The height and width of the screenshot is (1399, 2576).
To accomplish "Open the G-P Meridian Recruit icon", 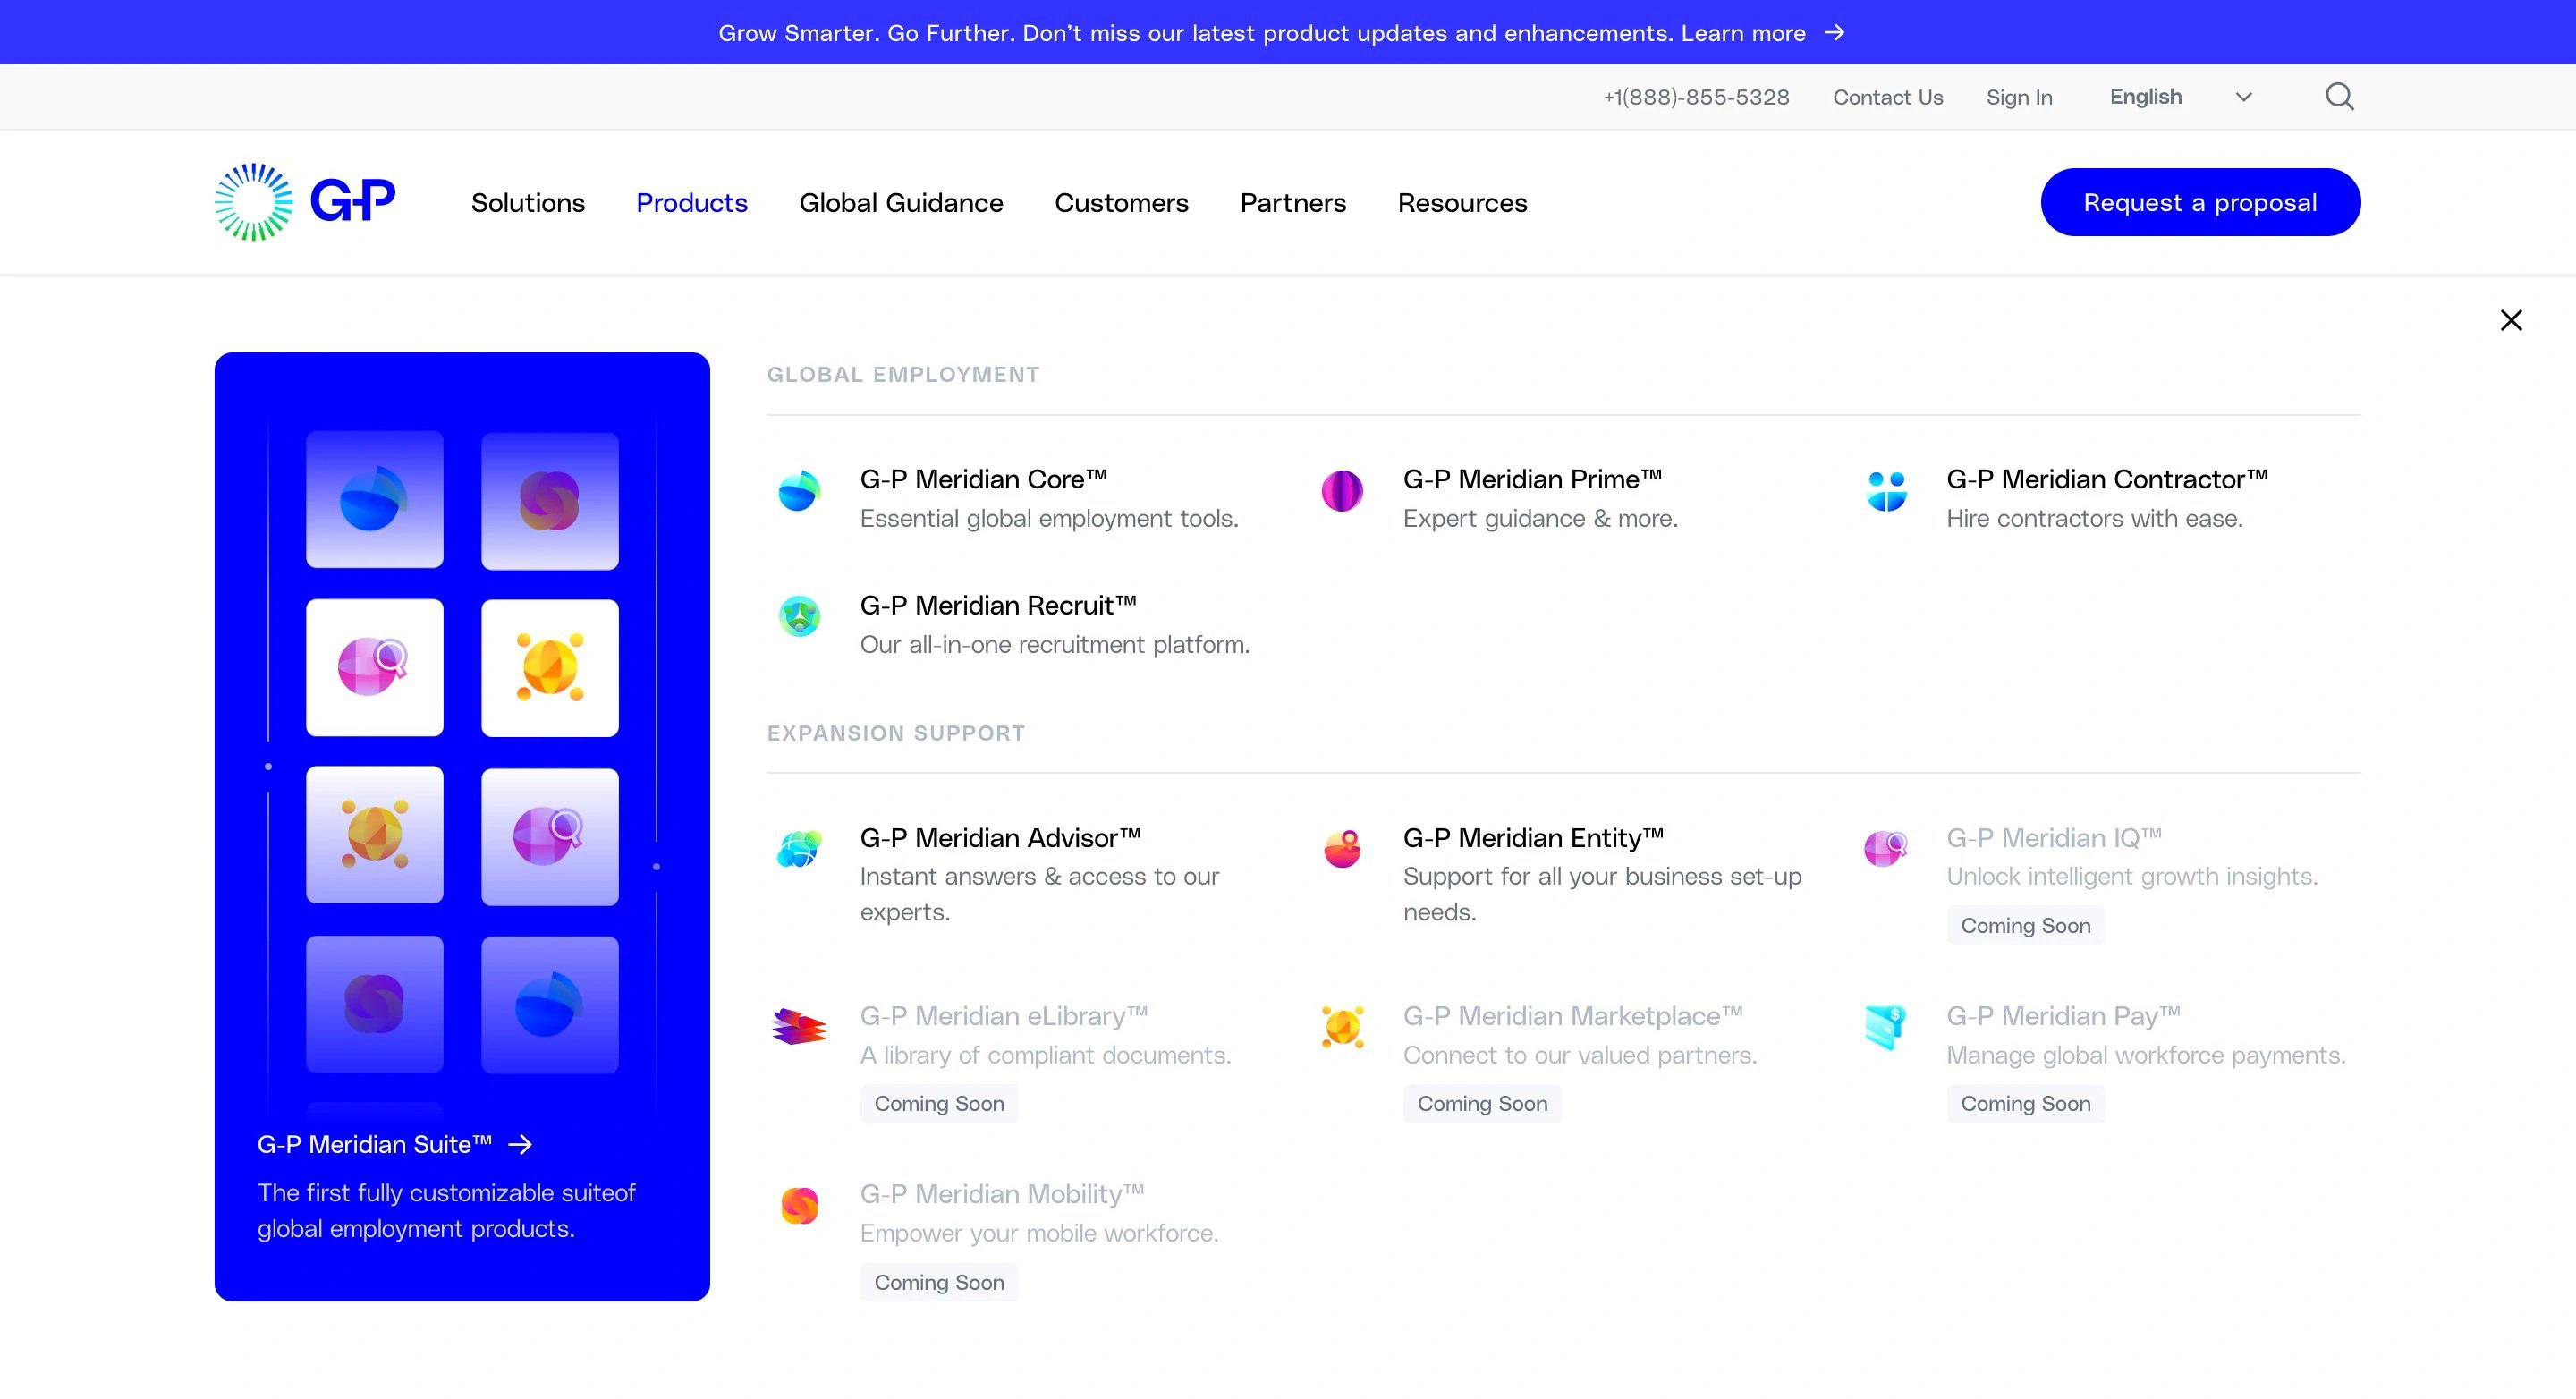I will (x=799, y=616).
